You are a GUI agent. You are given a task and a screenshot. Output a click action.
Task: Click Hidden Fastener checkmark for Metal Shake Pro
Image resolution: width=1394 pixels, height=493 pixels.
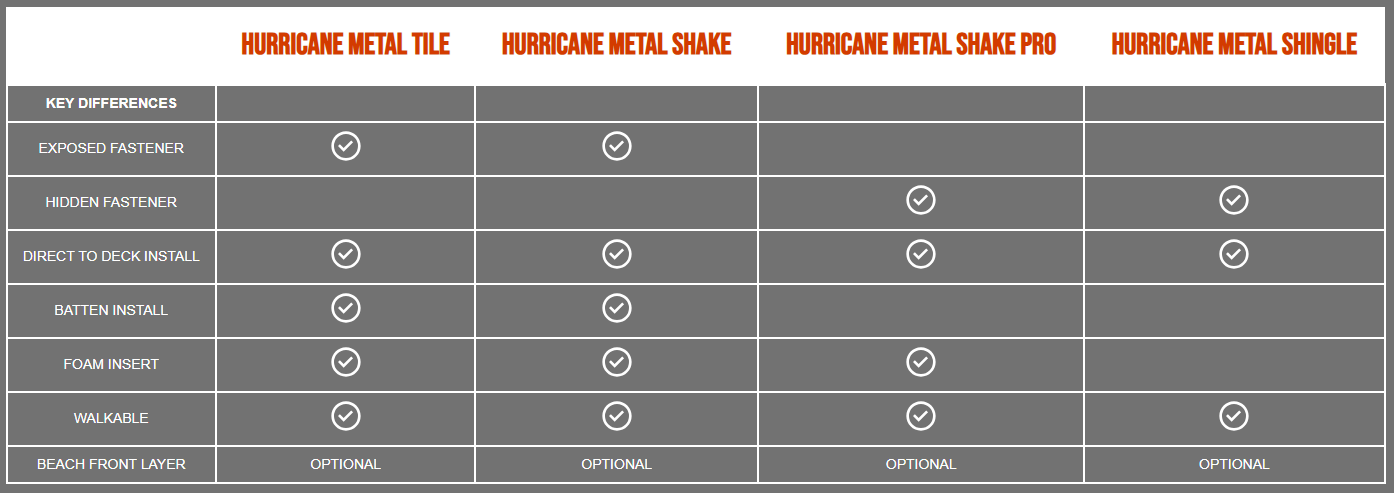click(x=921, y=200)
